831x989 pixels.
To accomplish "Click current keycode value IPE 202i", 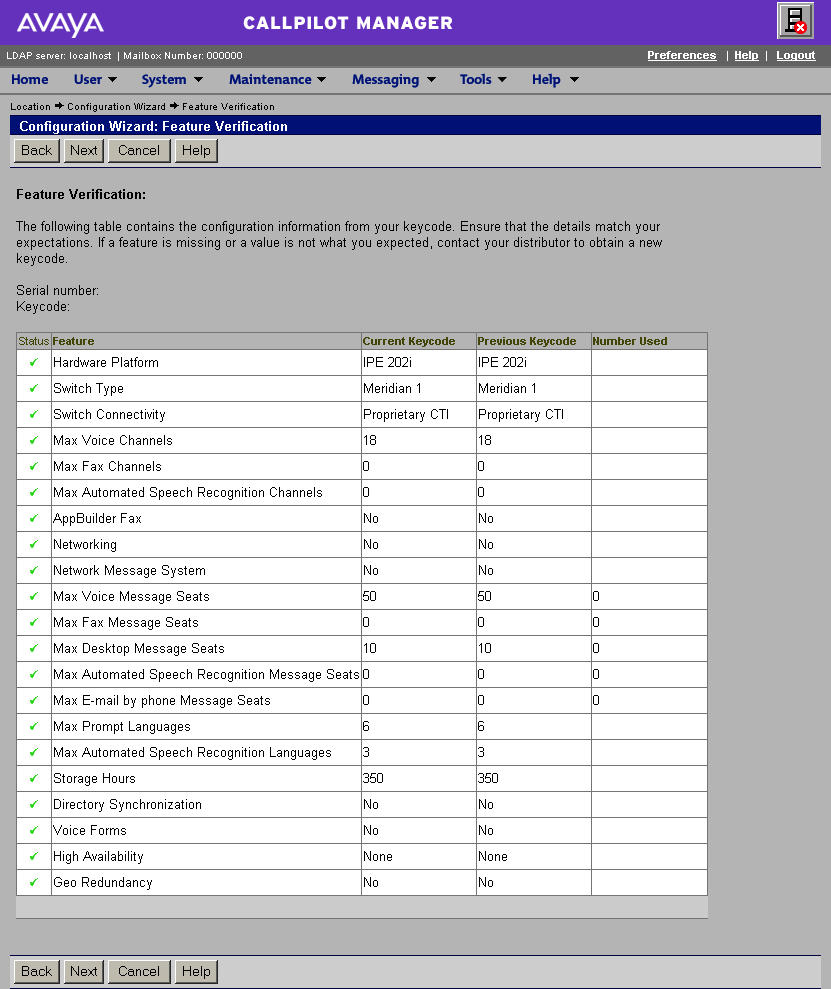I will coord(387,363).
